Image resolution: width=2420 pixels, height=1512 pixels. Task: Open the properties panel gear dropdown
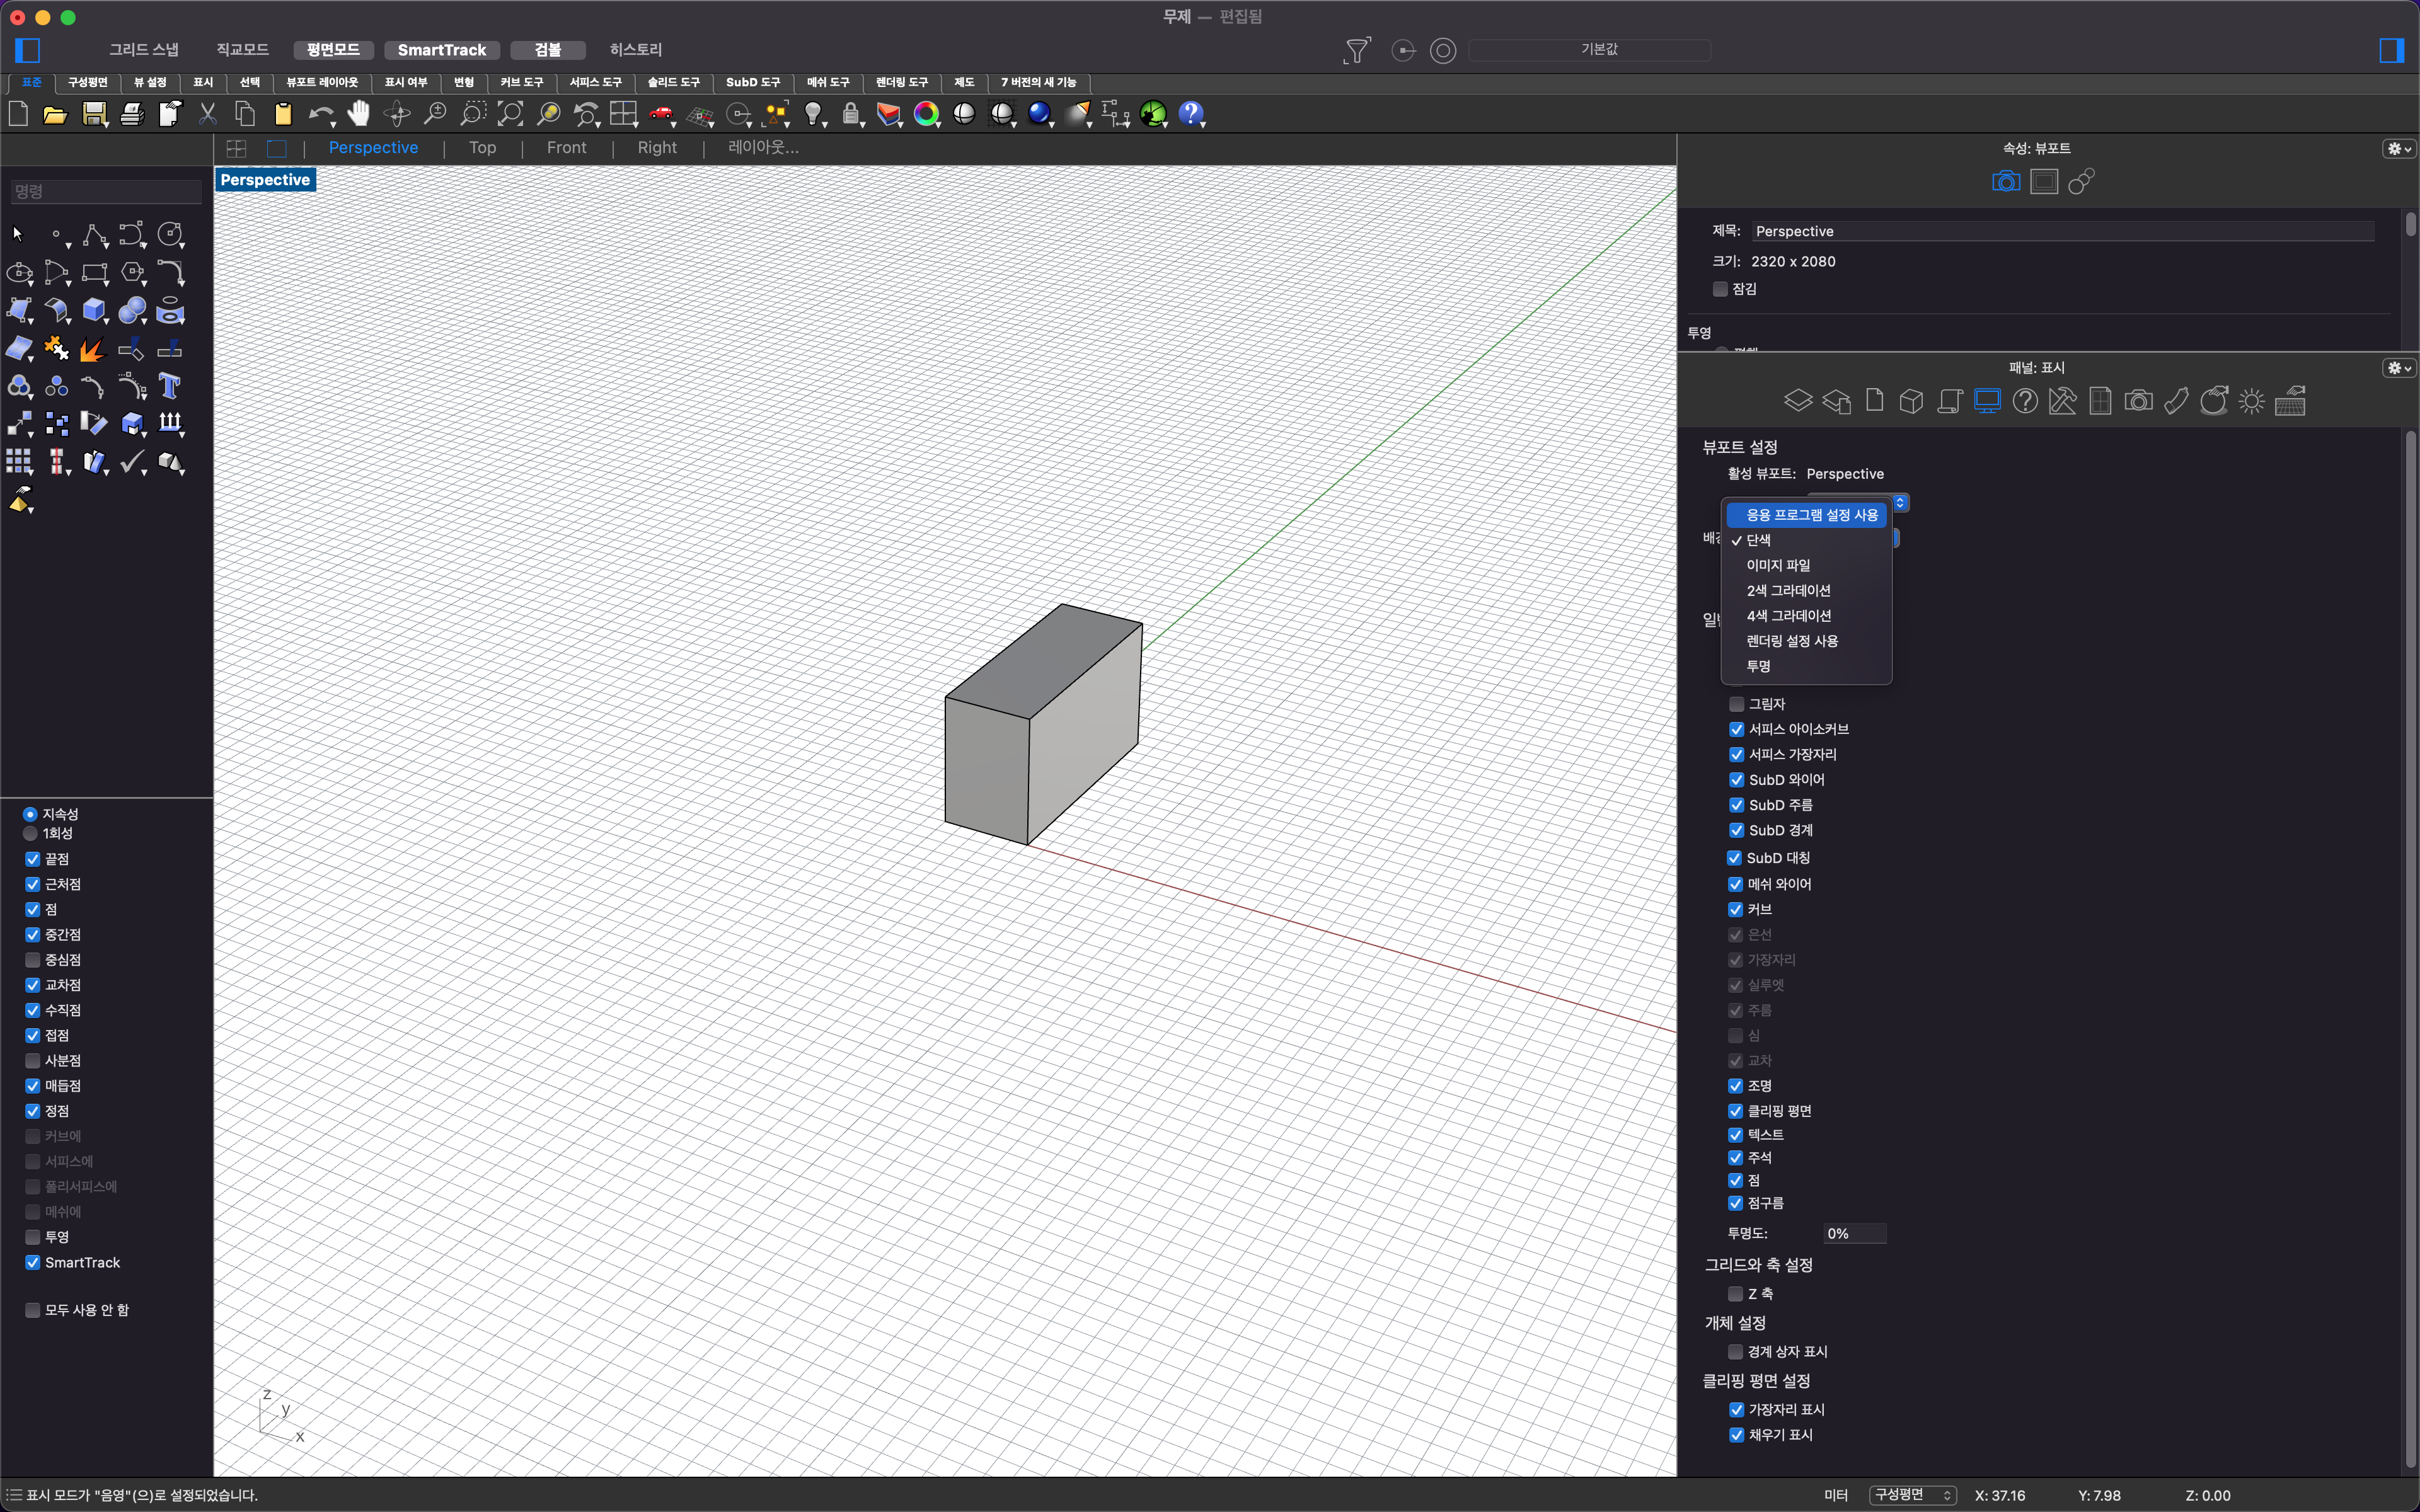pos(2399,149)
